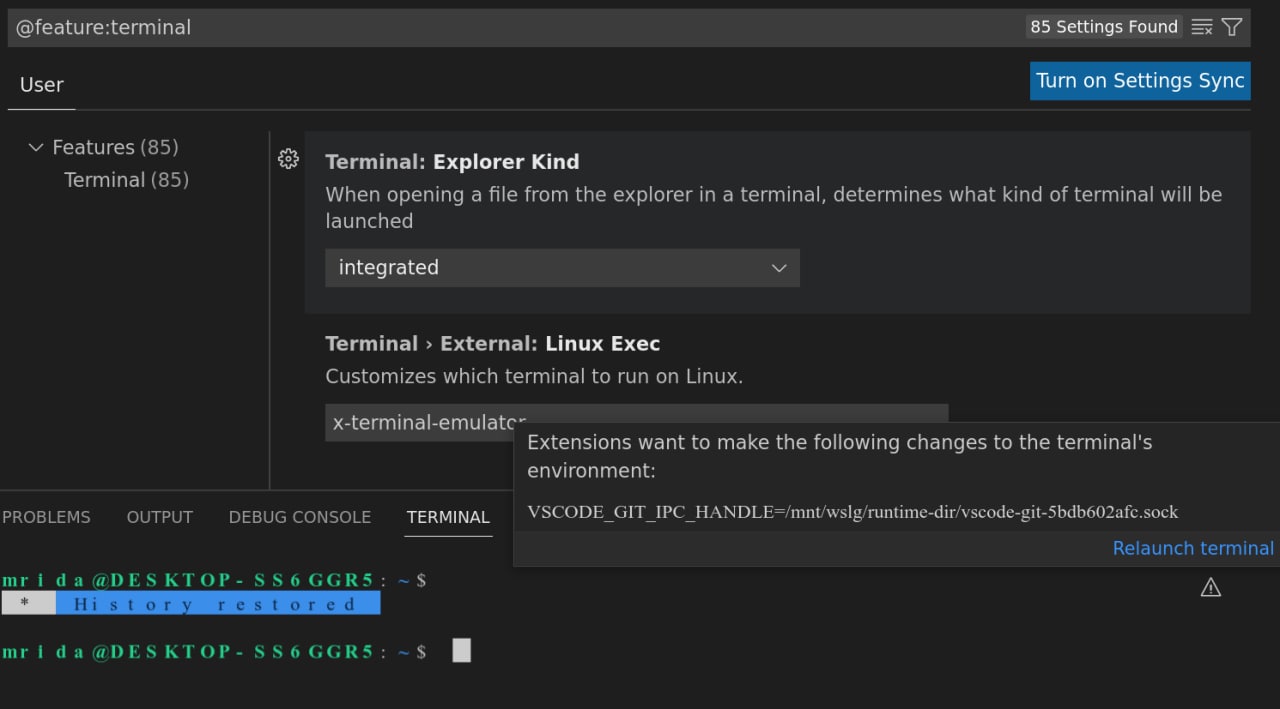The height and width of the screenshot is (709, 1280).
Task: Click the gear icon beside Explorer Kind
Action: click(x=288, y=159)
